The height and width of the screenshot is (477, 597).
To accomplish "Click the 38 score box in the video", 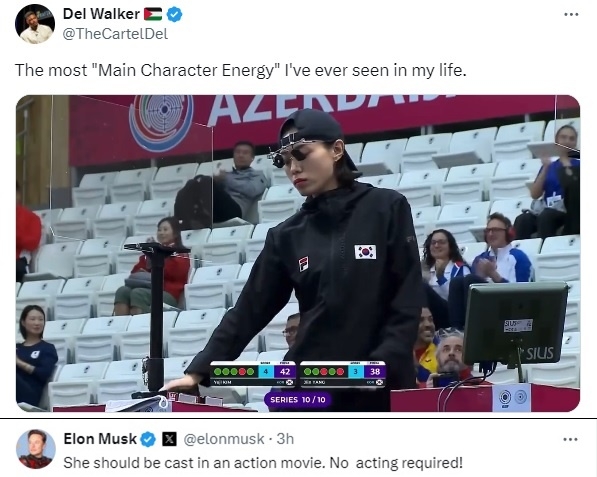I will click(375, 372).
